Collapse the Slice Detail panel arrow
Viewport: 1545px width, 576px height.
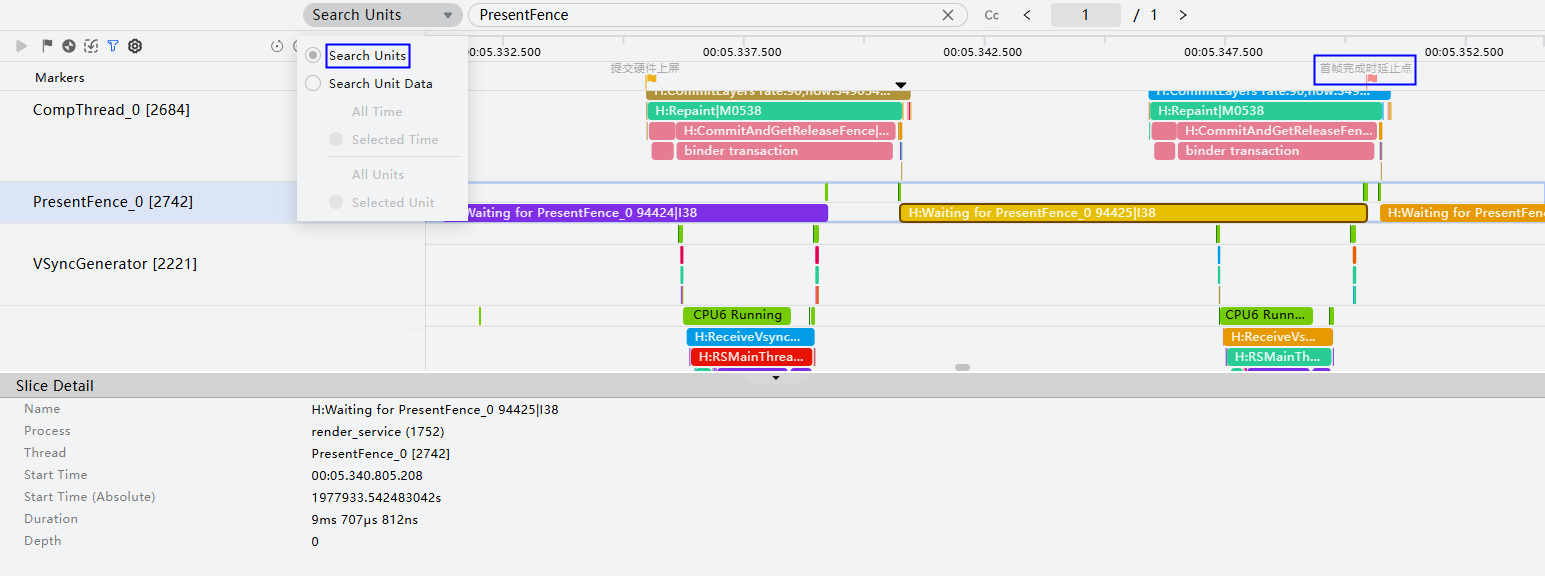(x=776, y=379)
